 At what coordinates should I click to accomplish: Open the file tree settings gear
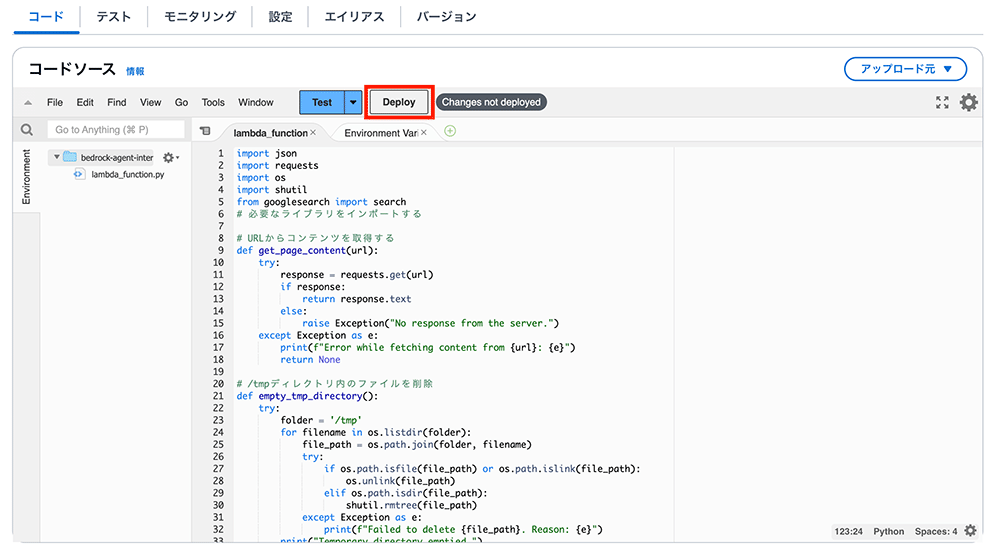[x=170, y=157]
